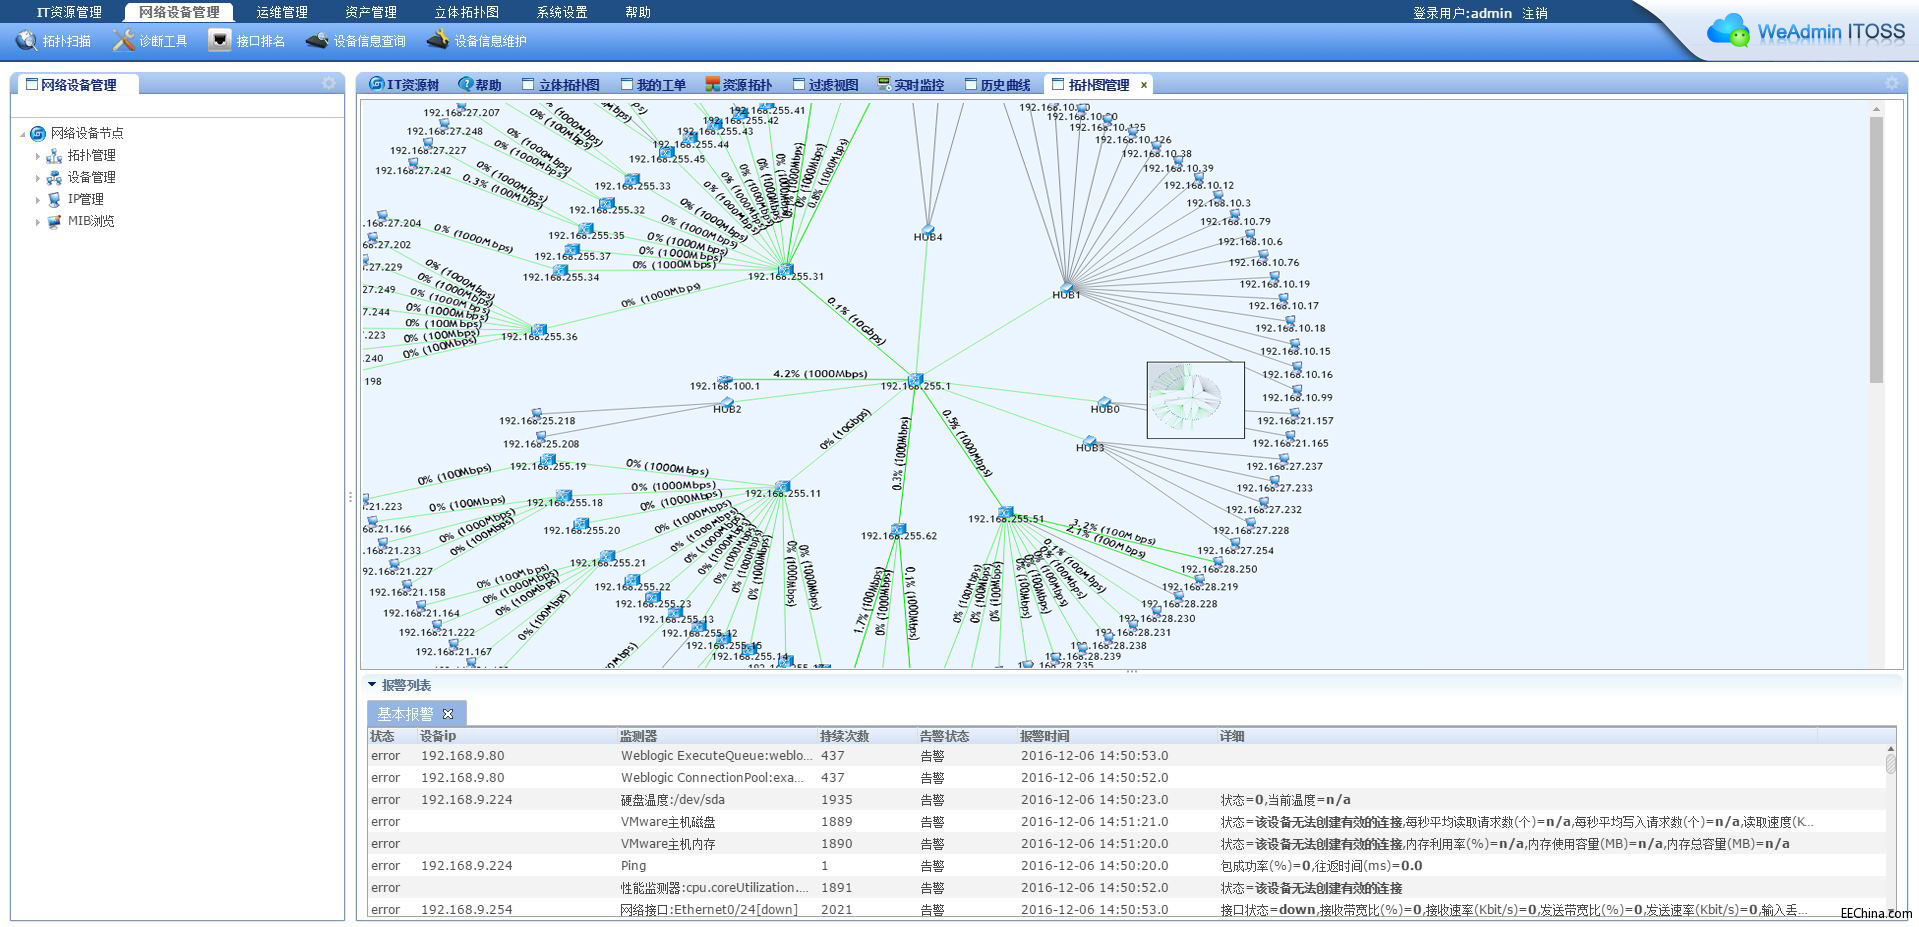Click the 注销 logout link
Viewport: 1919px width, 927px height.
(1534, 13)
